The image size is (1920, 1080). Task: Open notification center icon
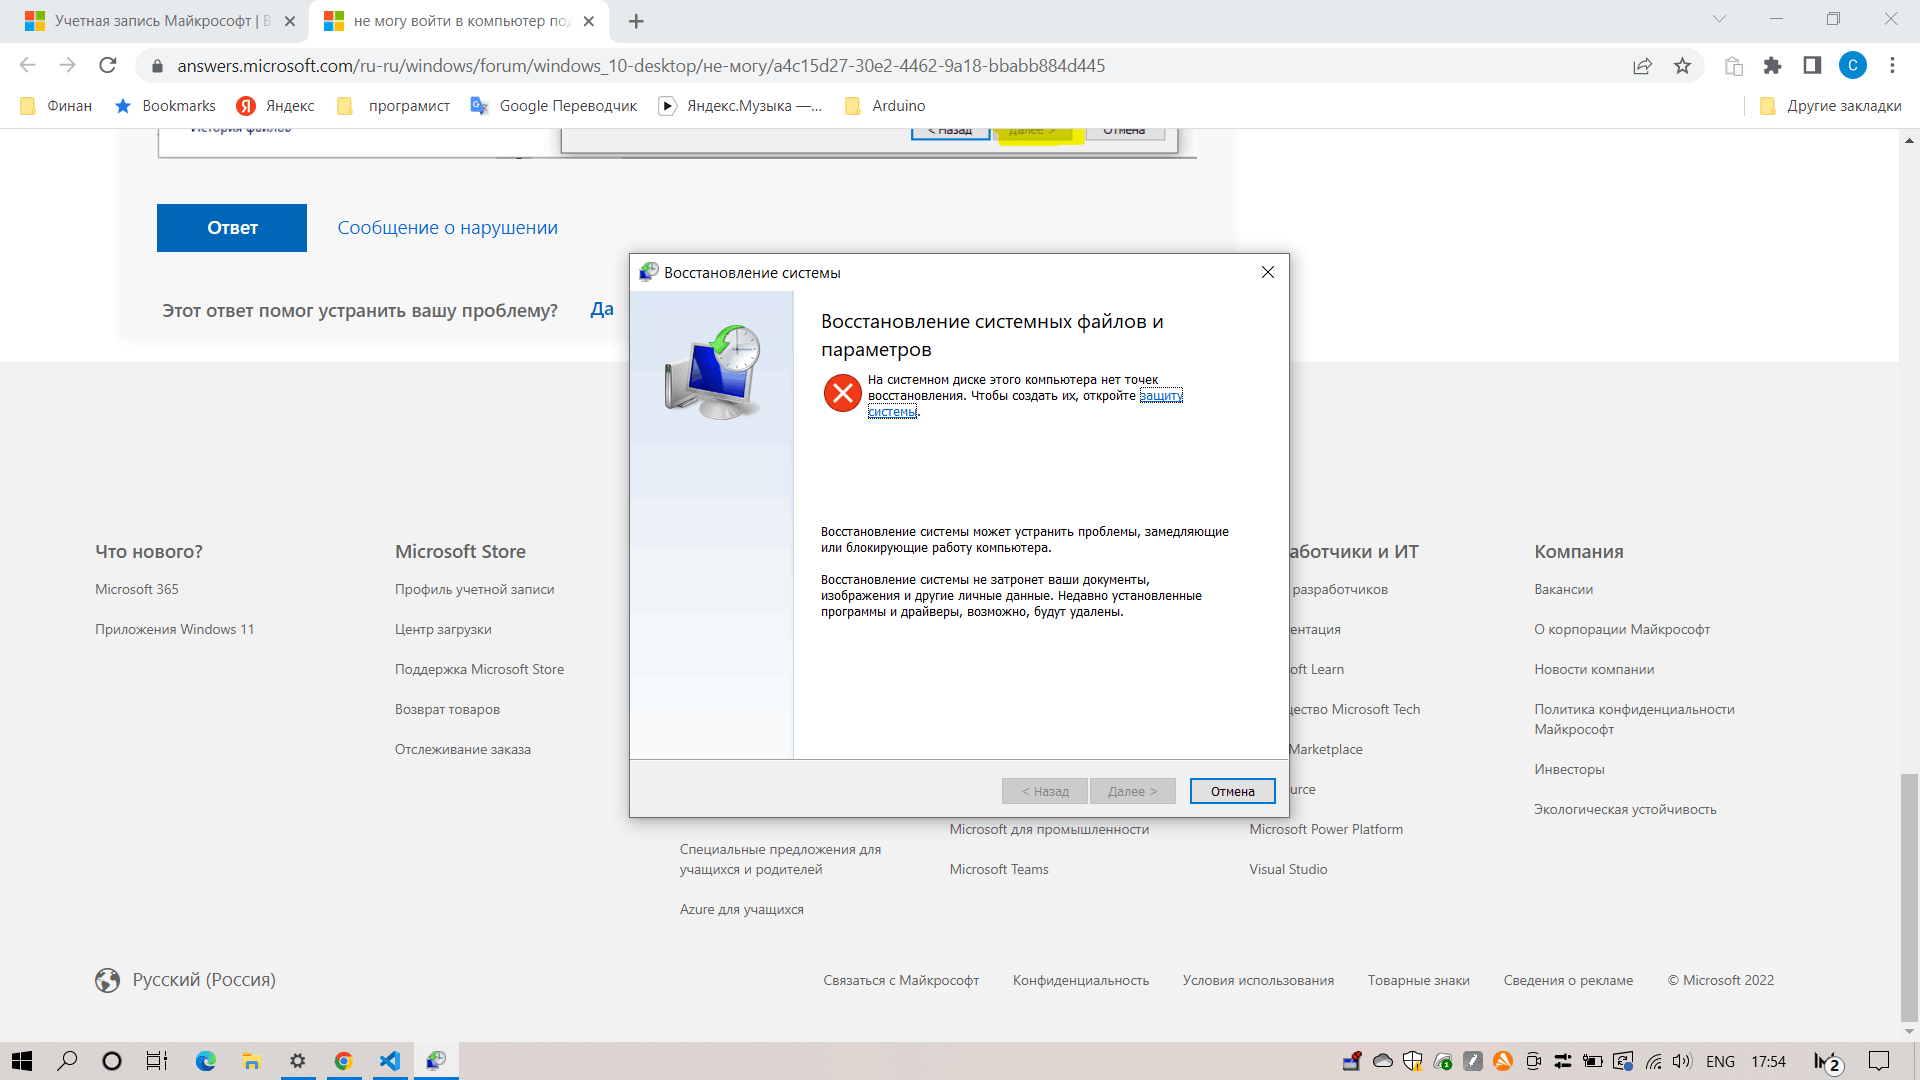pos(1879,1061)
